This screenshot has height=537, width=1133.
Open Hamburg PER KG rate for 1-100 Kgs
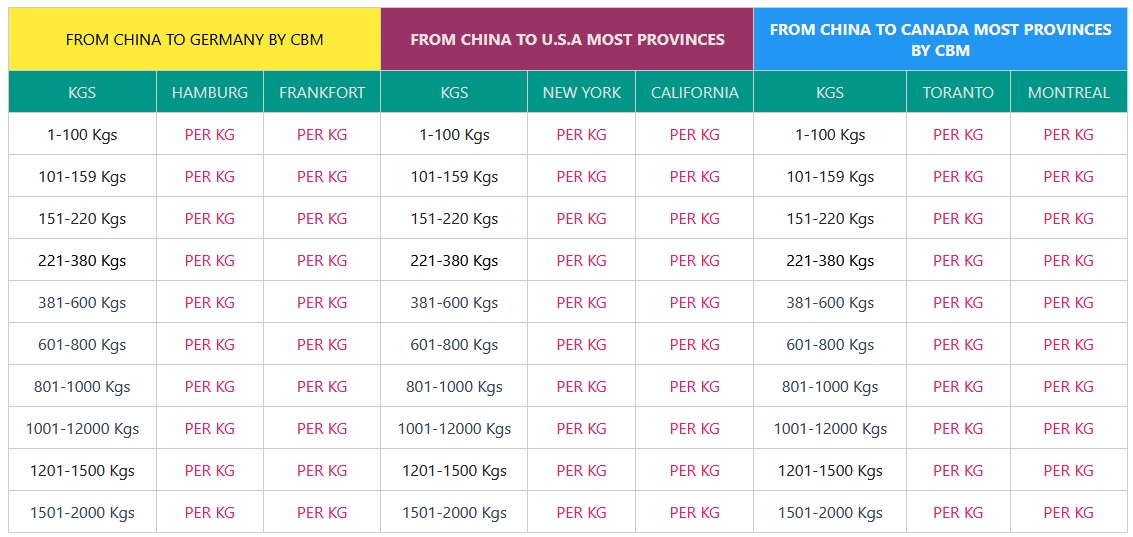click(210, 135)
